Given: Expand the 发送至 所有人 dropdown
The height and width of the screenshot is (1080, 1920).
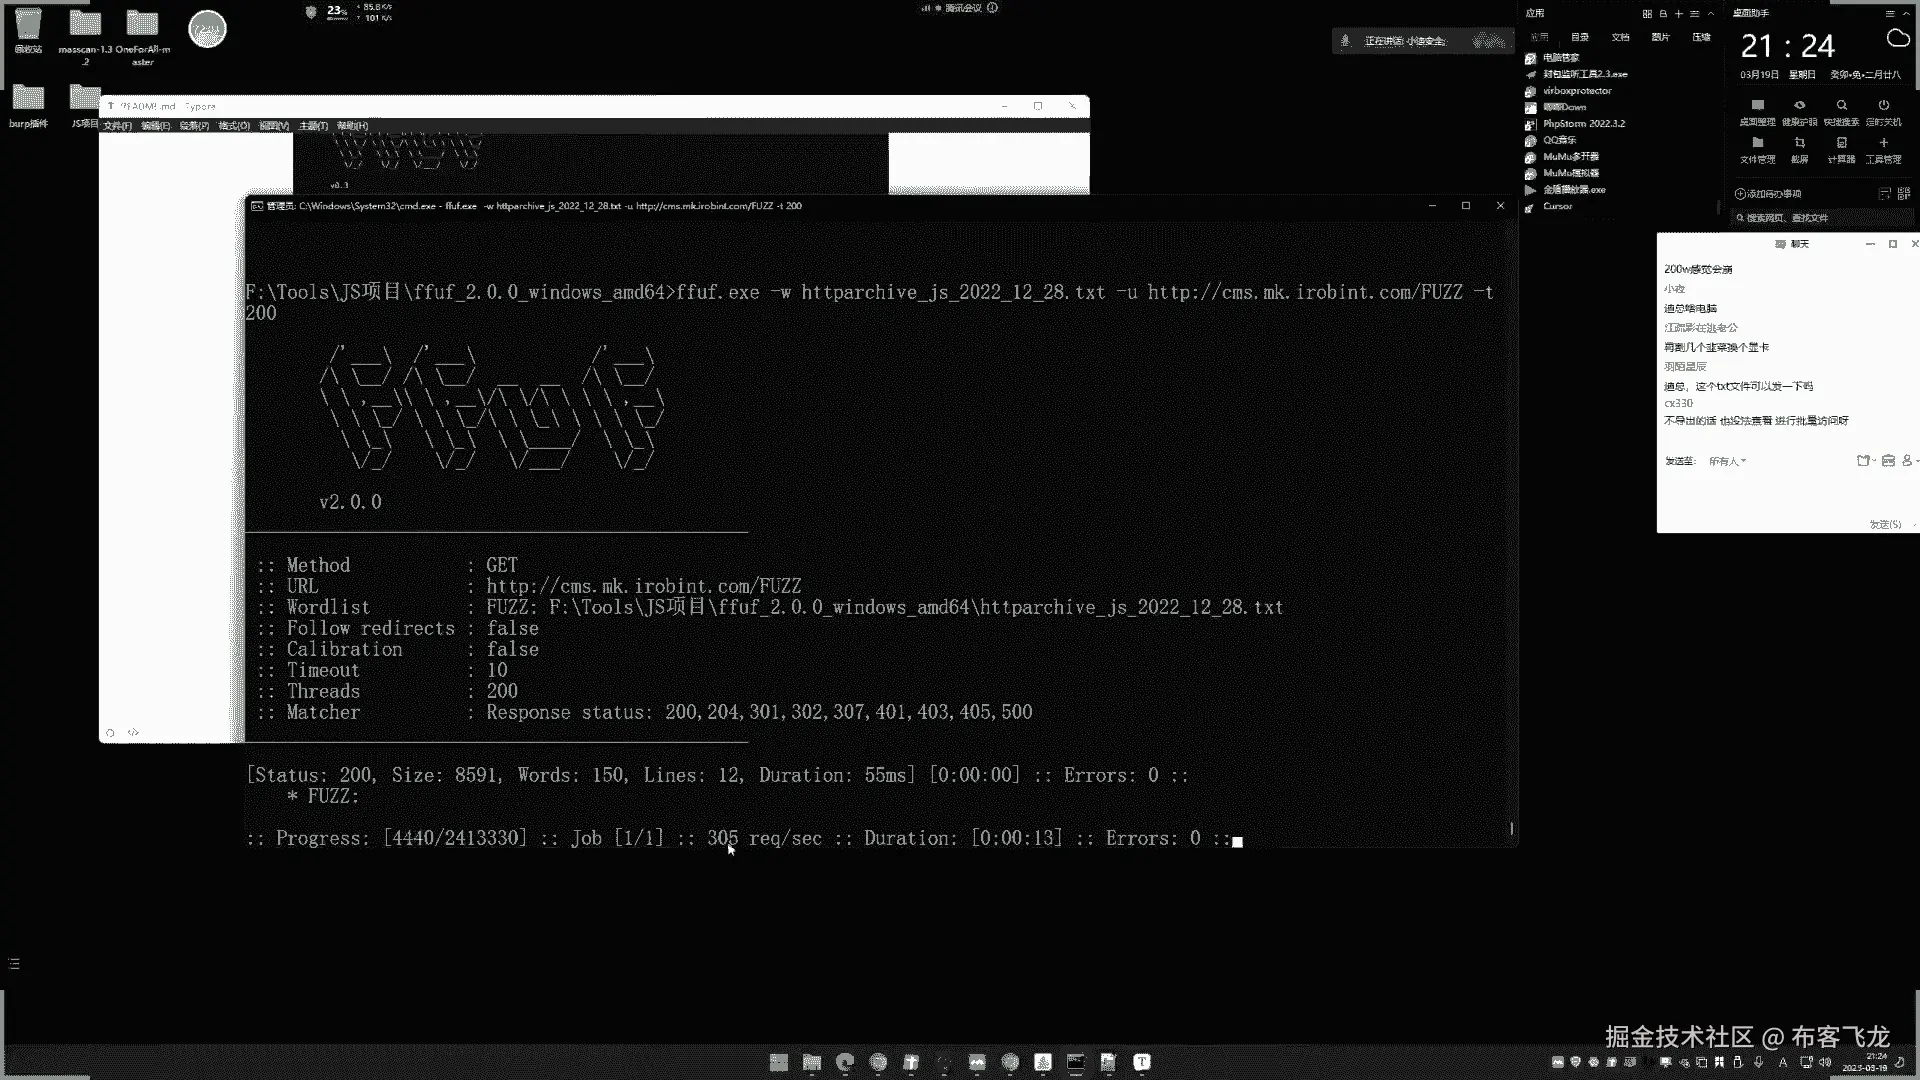Looking at the screenshot, I should coord(1727,461).
